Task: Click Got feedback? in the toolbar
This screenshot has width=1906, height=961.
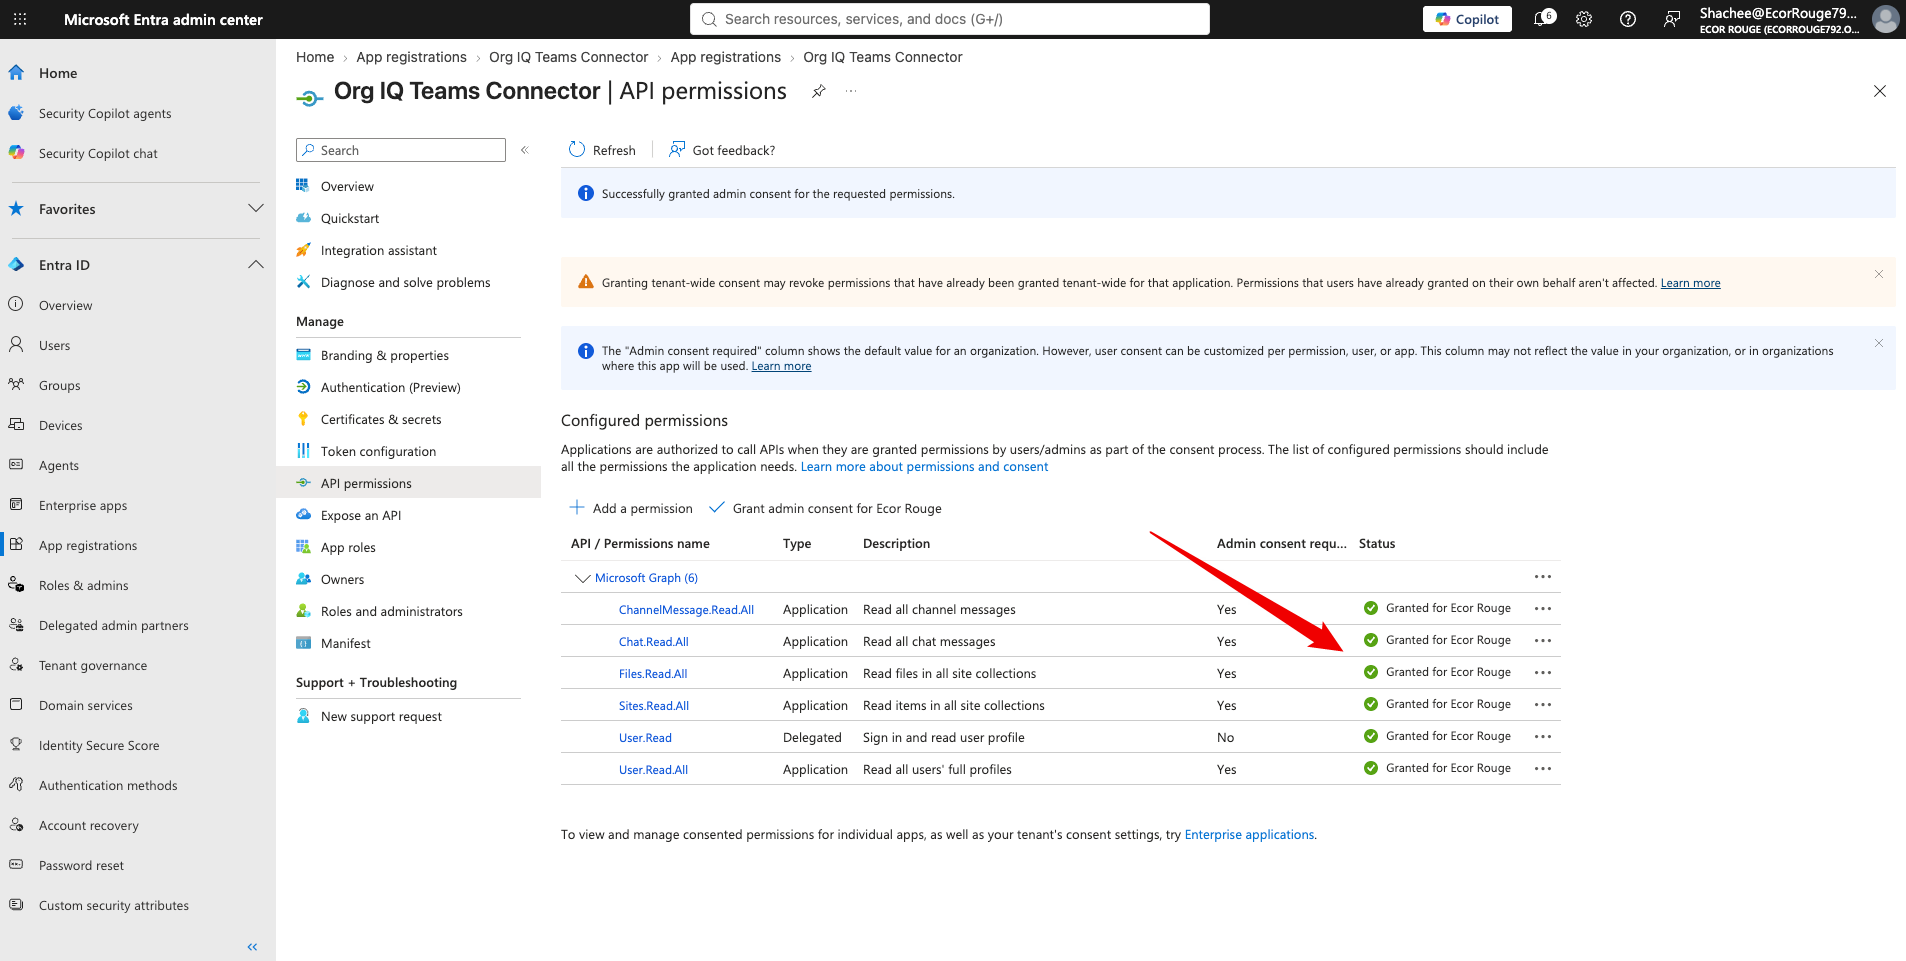Action: pyautogui.click(x=722, y=150)
